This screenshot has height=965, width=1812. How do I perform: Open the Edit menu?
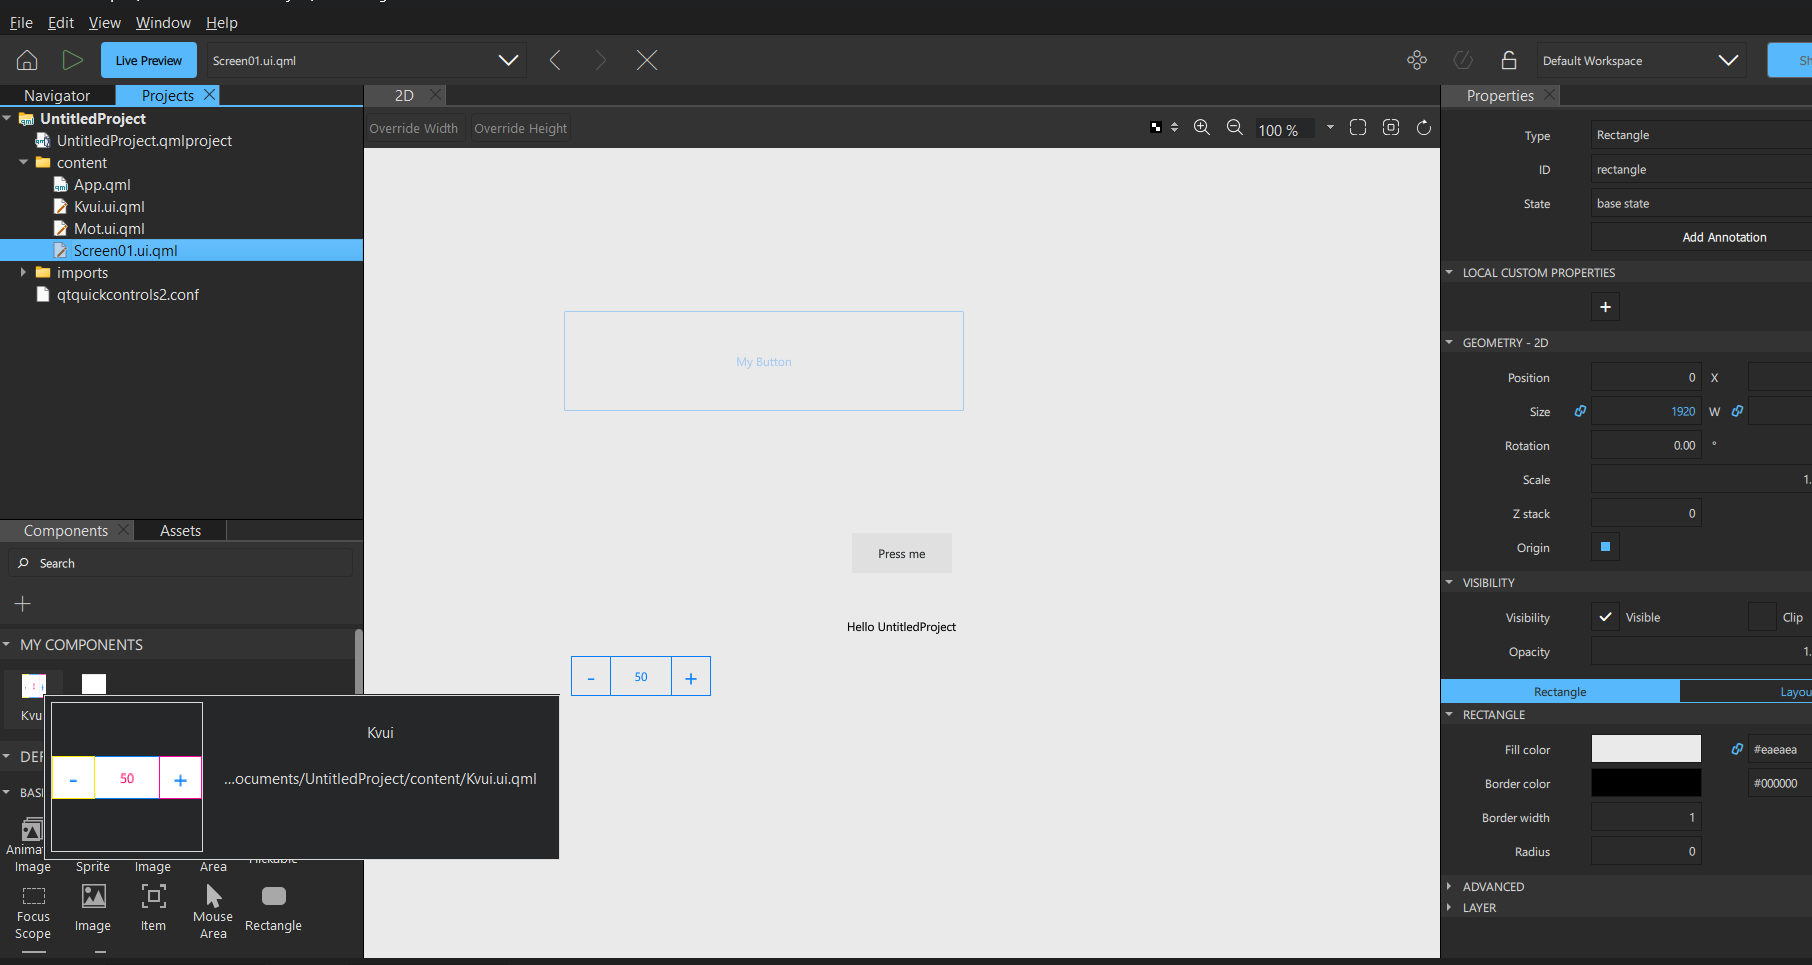[60, 22]
